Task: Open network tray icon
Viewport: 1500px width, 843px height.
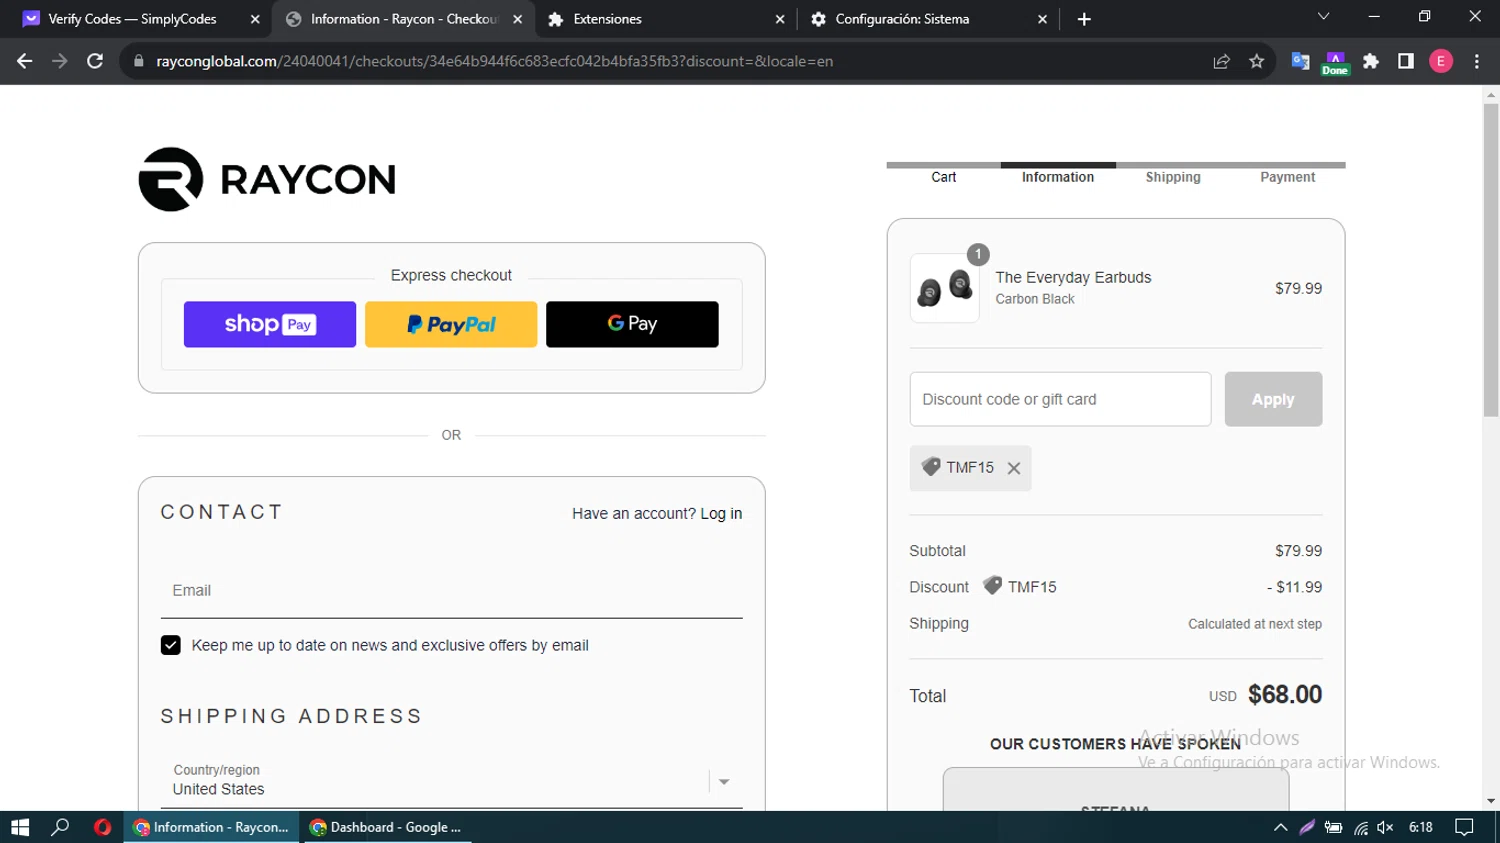Action: [x=1360, y=827]
